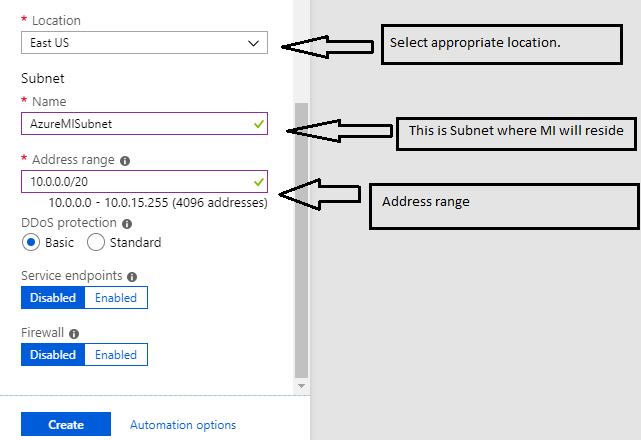Set Firewall to Enabled
The image size is (641, 440).
point(116,355)
